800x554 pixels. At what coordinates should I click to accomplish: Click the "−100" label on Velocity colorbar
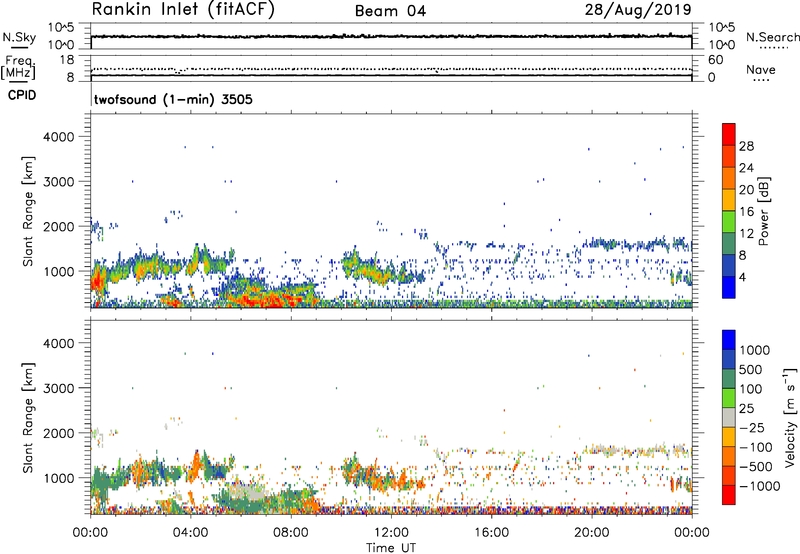[x=756, y=447]
